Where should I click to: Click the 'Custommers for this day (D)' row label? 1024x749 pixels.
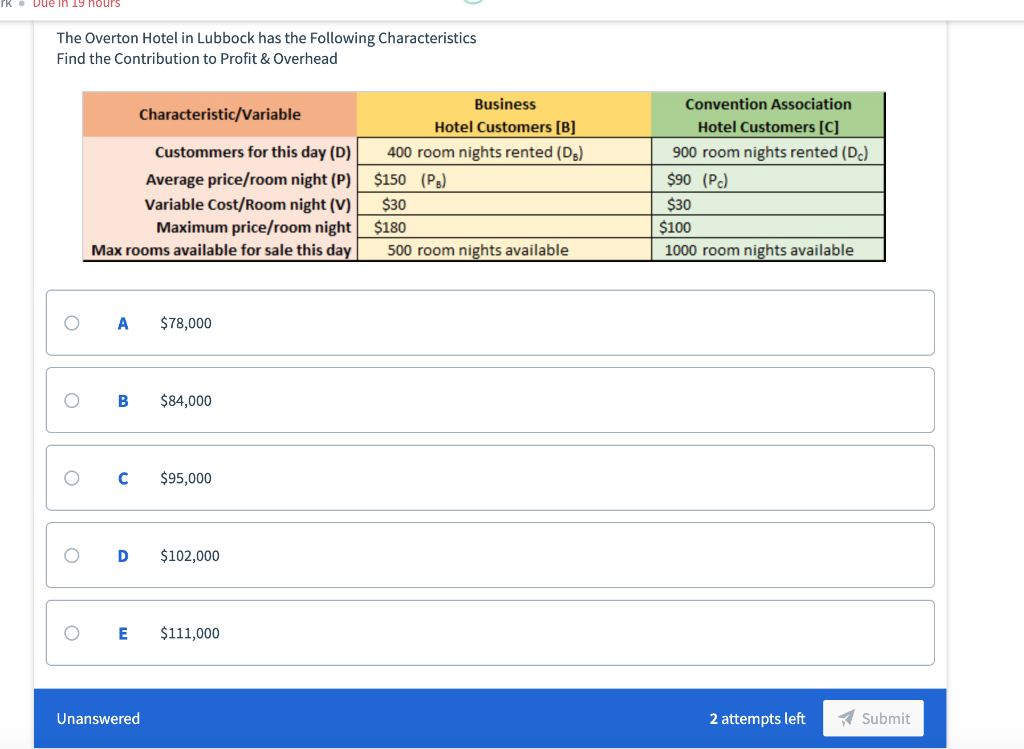click(253, 151)
